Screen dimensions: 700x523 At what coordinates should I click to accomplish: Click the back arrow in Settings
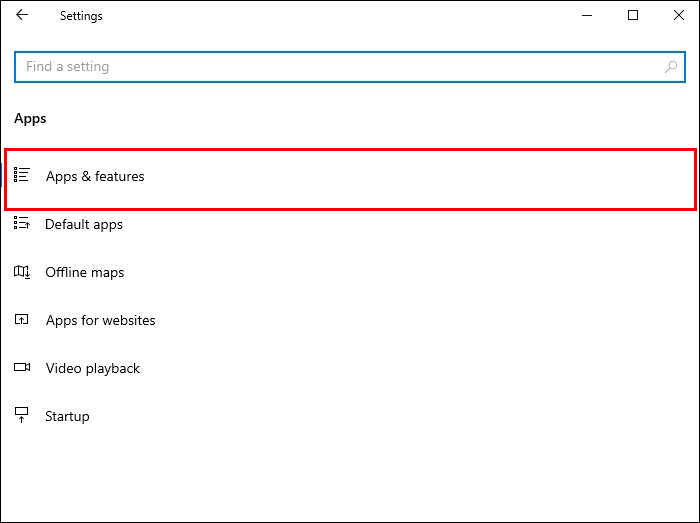point(22,16)
